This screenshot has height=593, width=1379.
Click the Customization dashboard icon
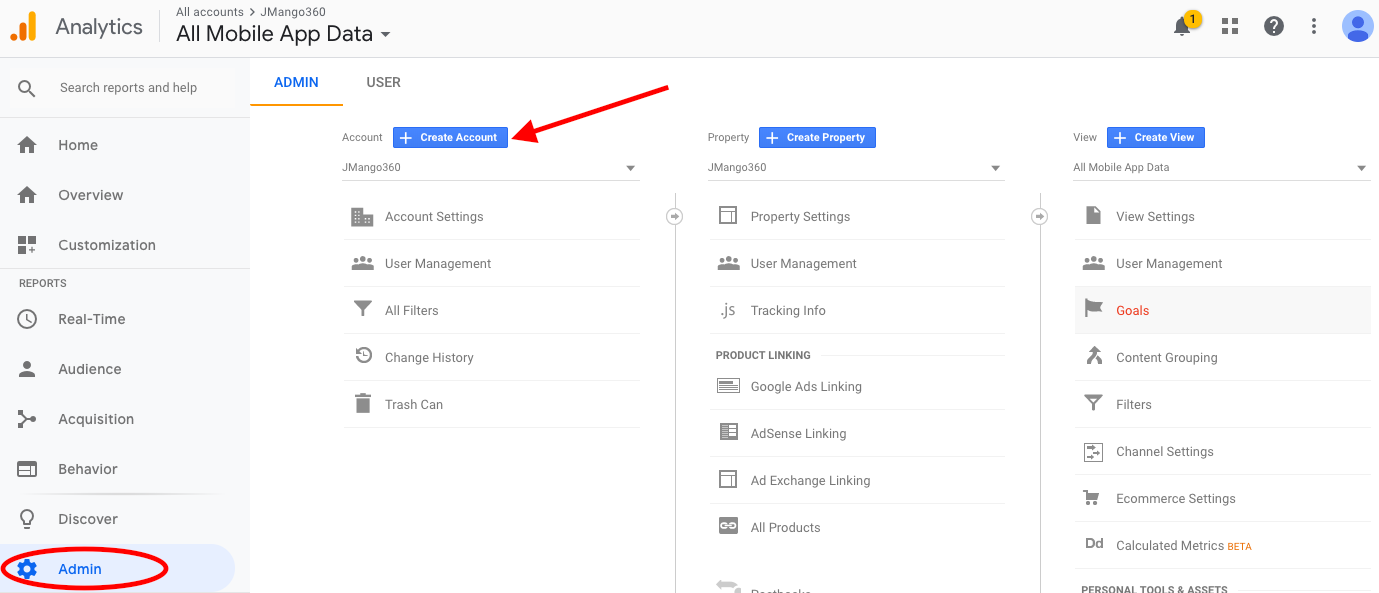tap(27, 245)
